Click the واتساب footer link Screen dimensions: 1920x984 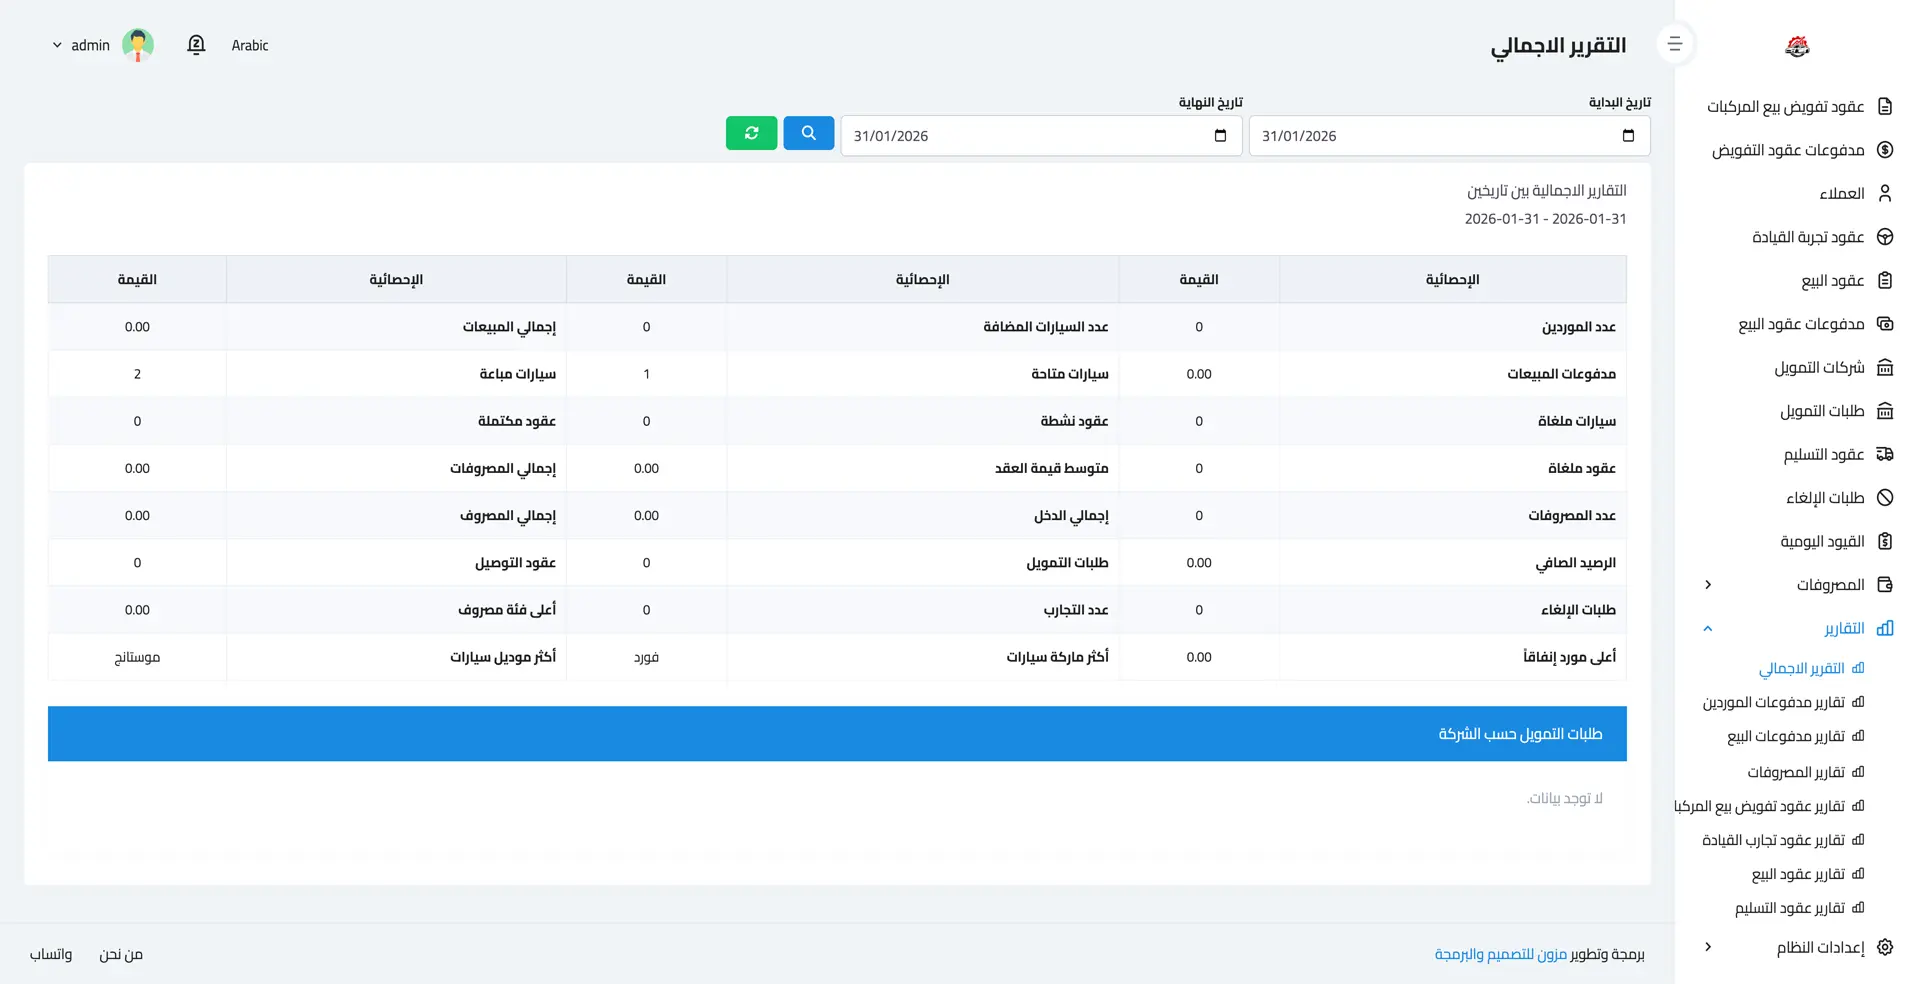pyautogui.click(x=51, y=954)
